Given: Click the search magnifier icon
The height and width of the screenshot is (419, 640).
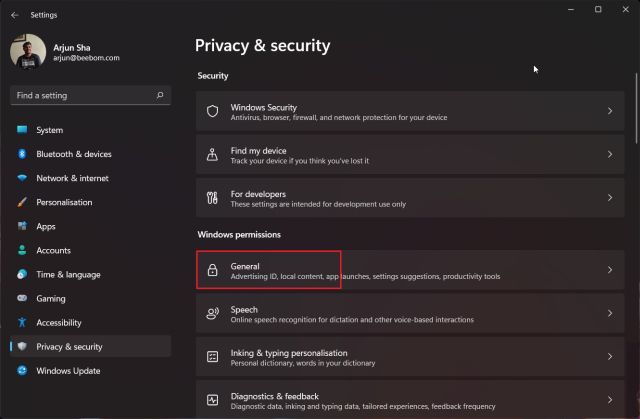Looking at the screenshot, I should pyautogui.click(x=160, y=95).
